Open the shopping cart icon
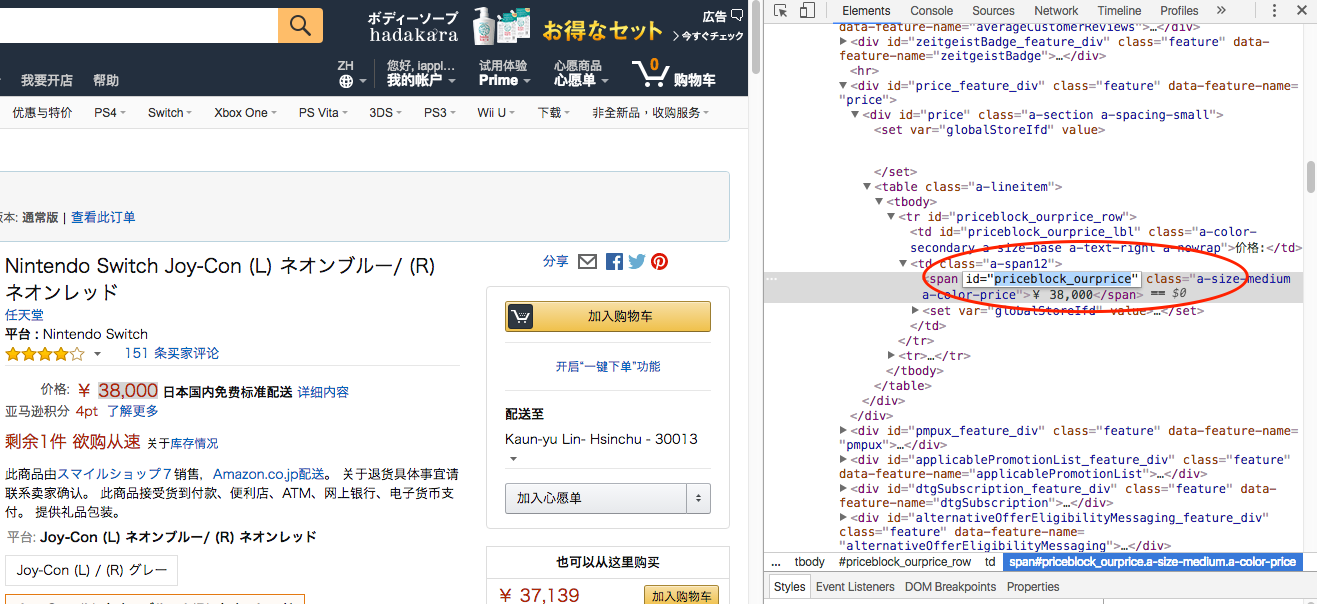Image resolution: width=1317 pixels, height=604 pixels. click(651, 72)
